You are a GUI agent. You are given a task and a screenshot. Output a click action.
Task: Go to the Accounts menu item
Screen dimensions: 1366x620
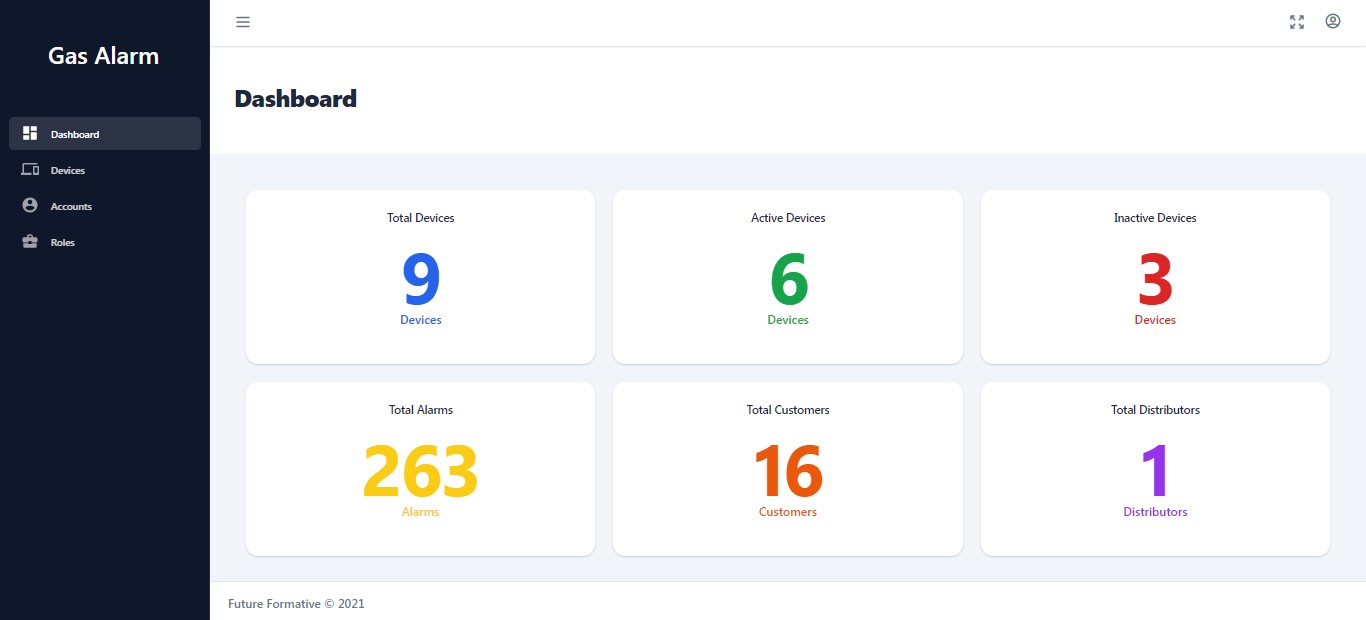point(71,207)
